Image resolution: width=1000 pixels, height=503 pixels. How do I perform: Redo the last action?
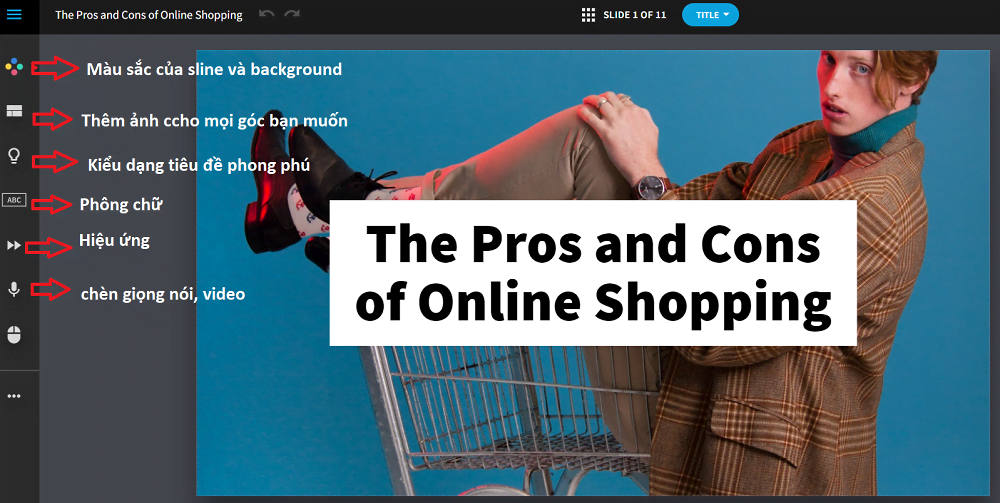click(292, 13)
